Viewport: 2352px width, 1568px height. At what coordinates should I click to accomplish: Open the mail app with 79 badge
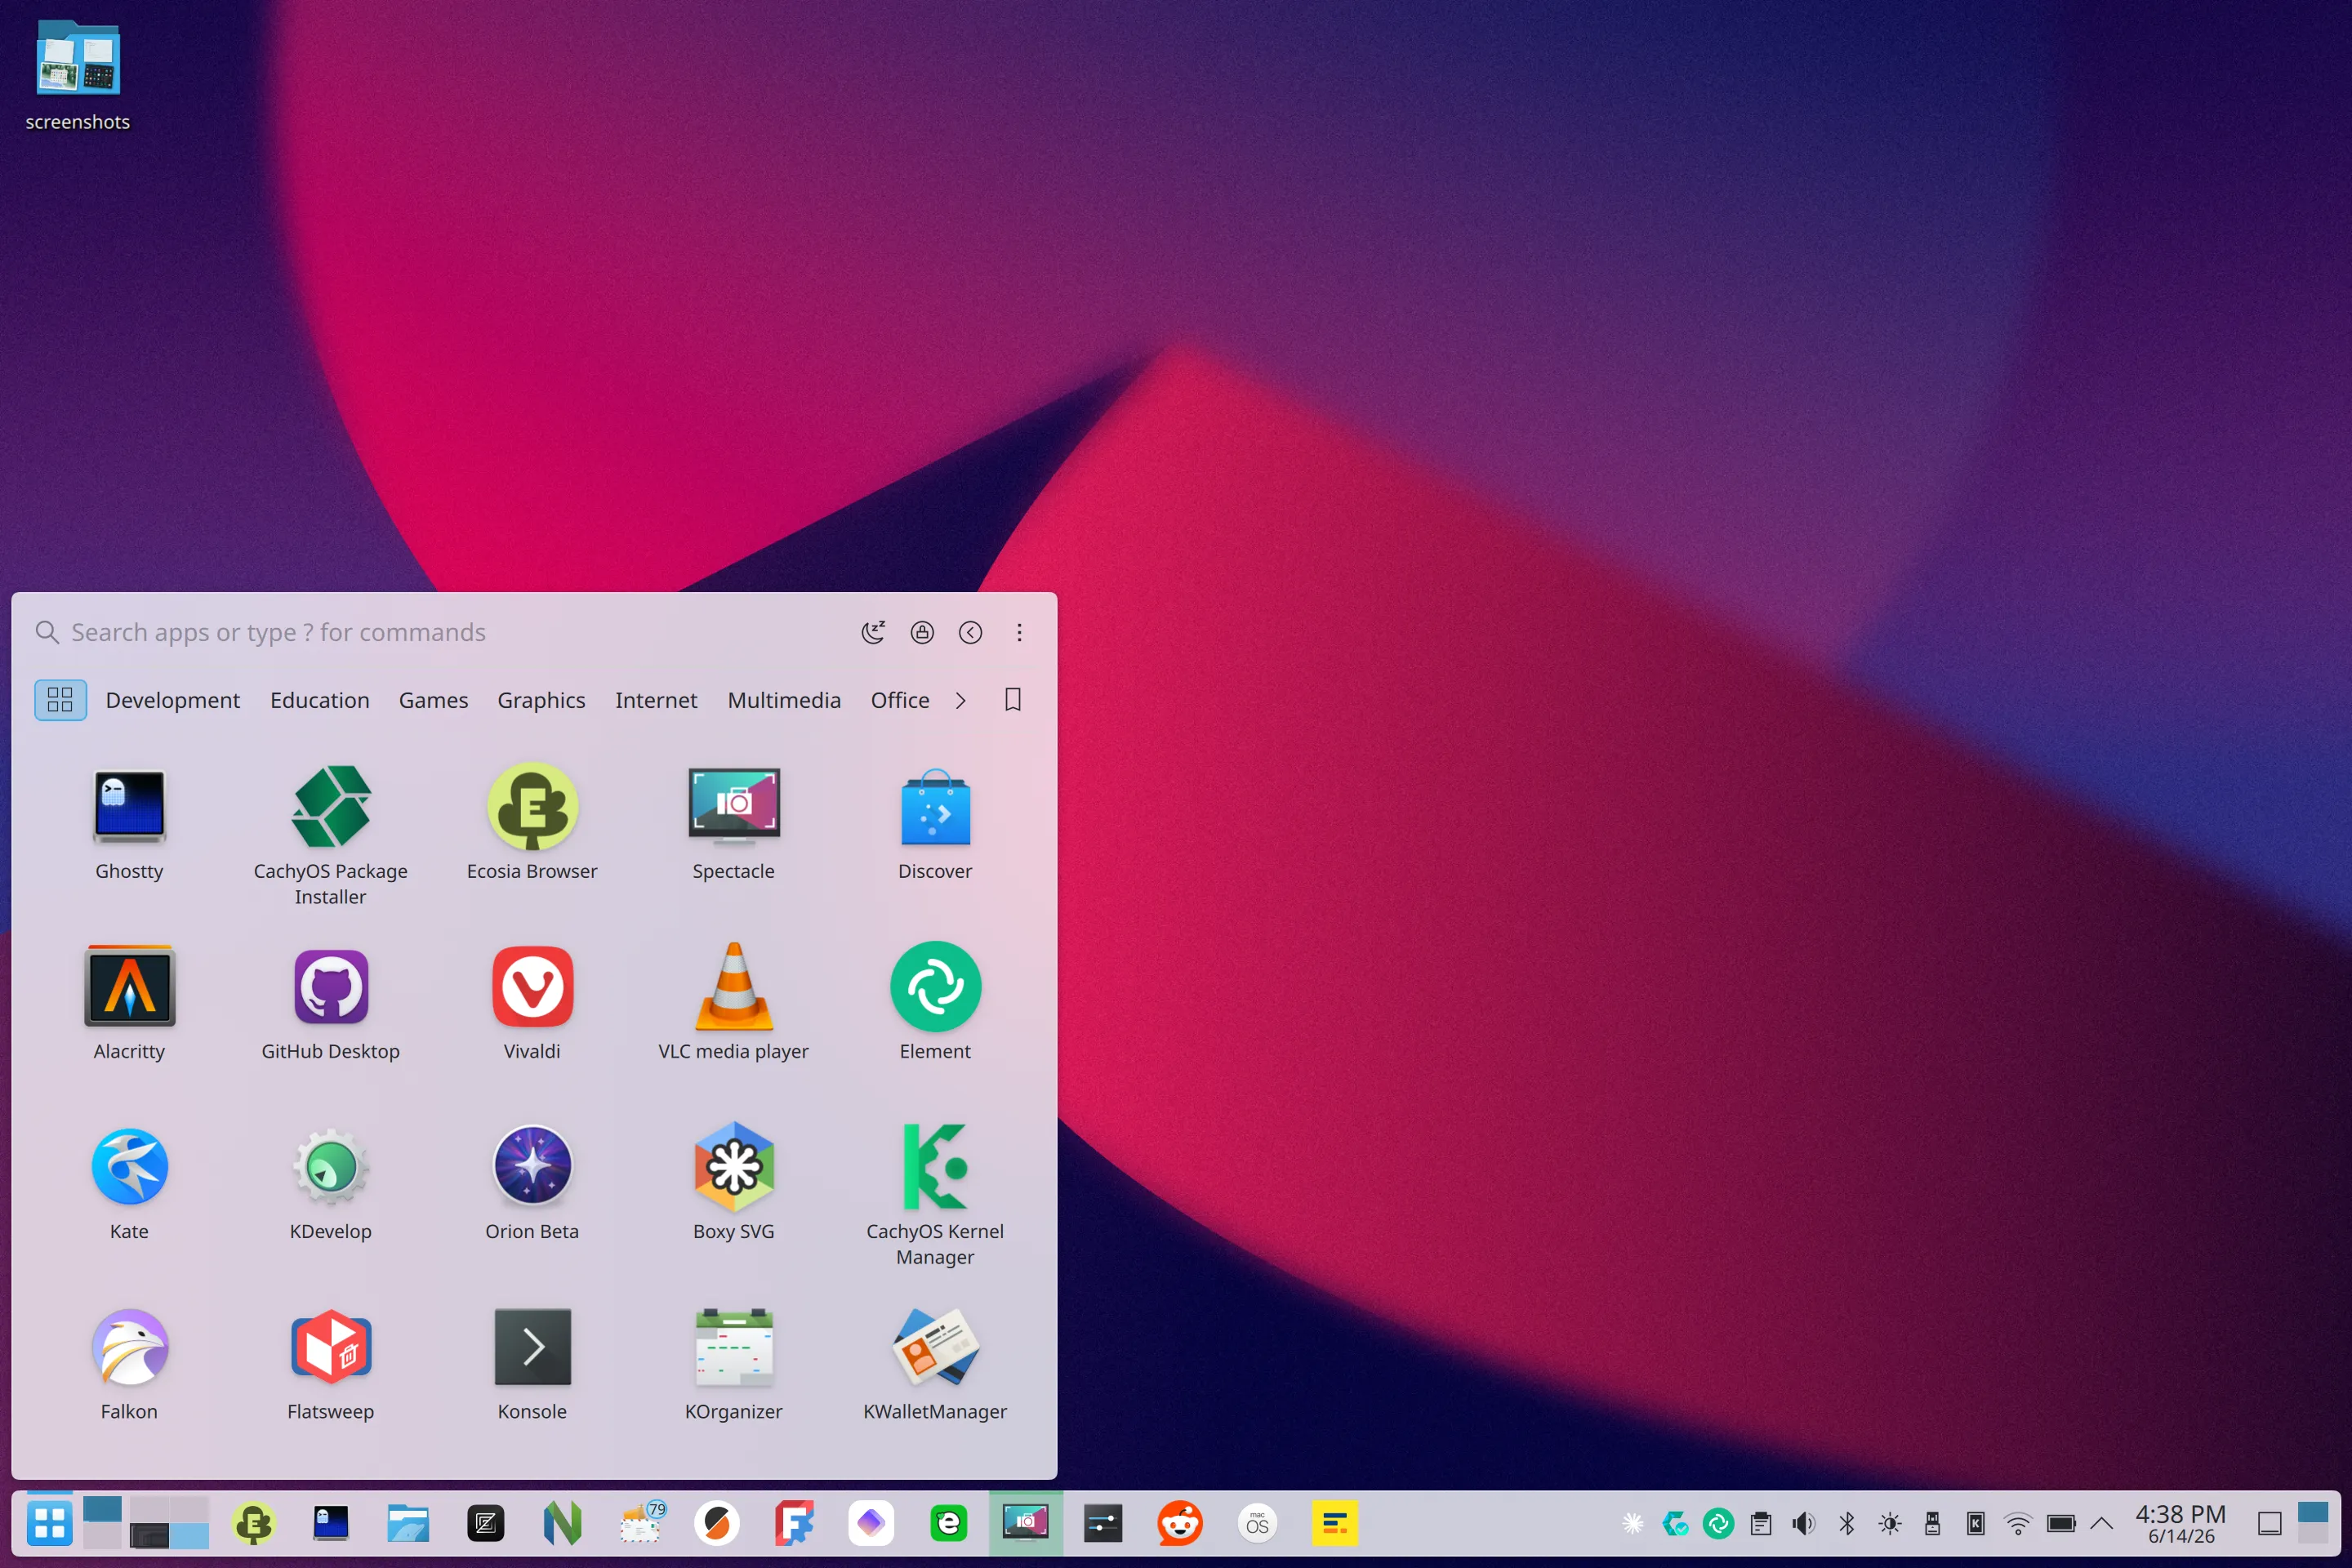[x=641, y=1524]
